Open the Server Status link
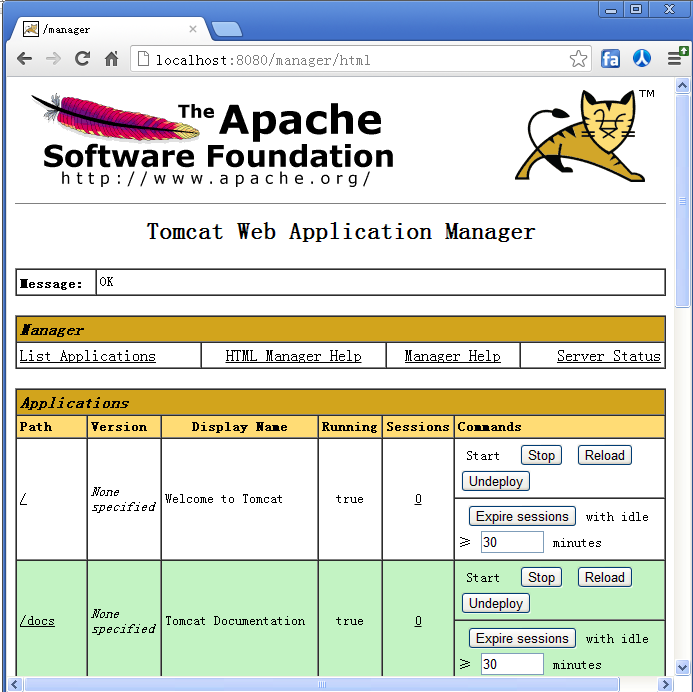The image size is (693, 692). 609,356
